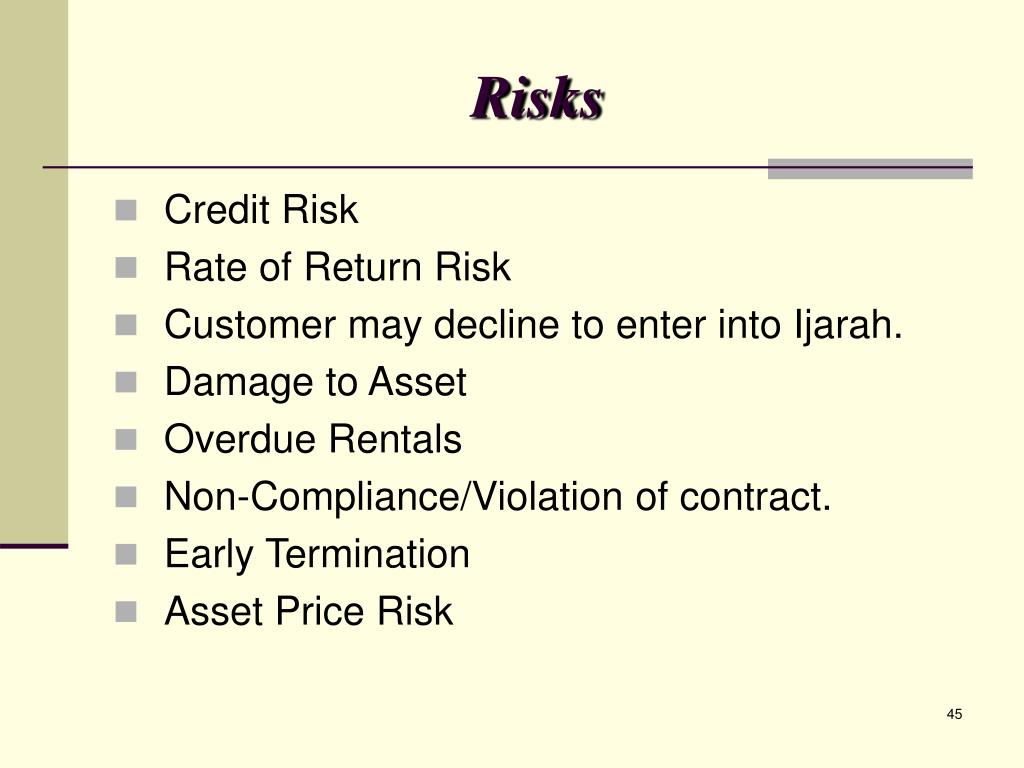This screenshot has width=1024, height=768.
Task: Select the Rate of Return Risk line
Action: pos(337,267)
